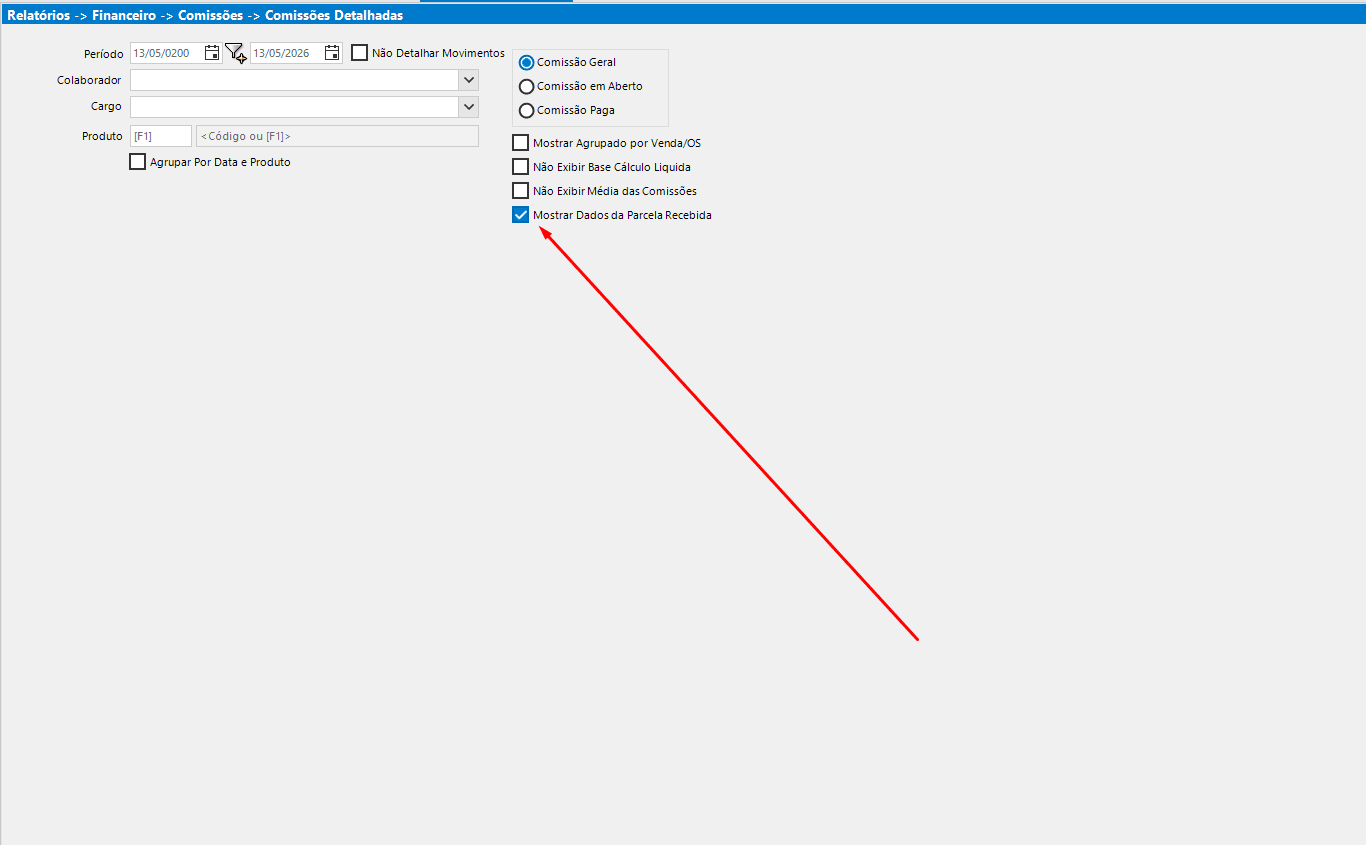Click the Colaborador label
The image size is (1366, 845).
[x=89, y=80]
